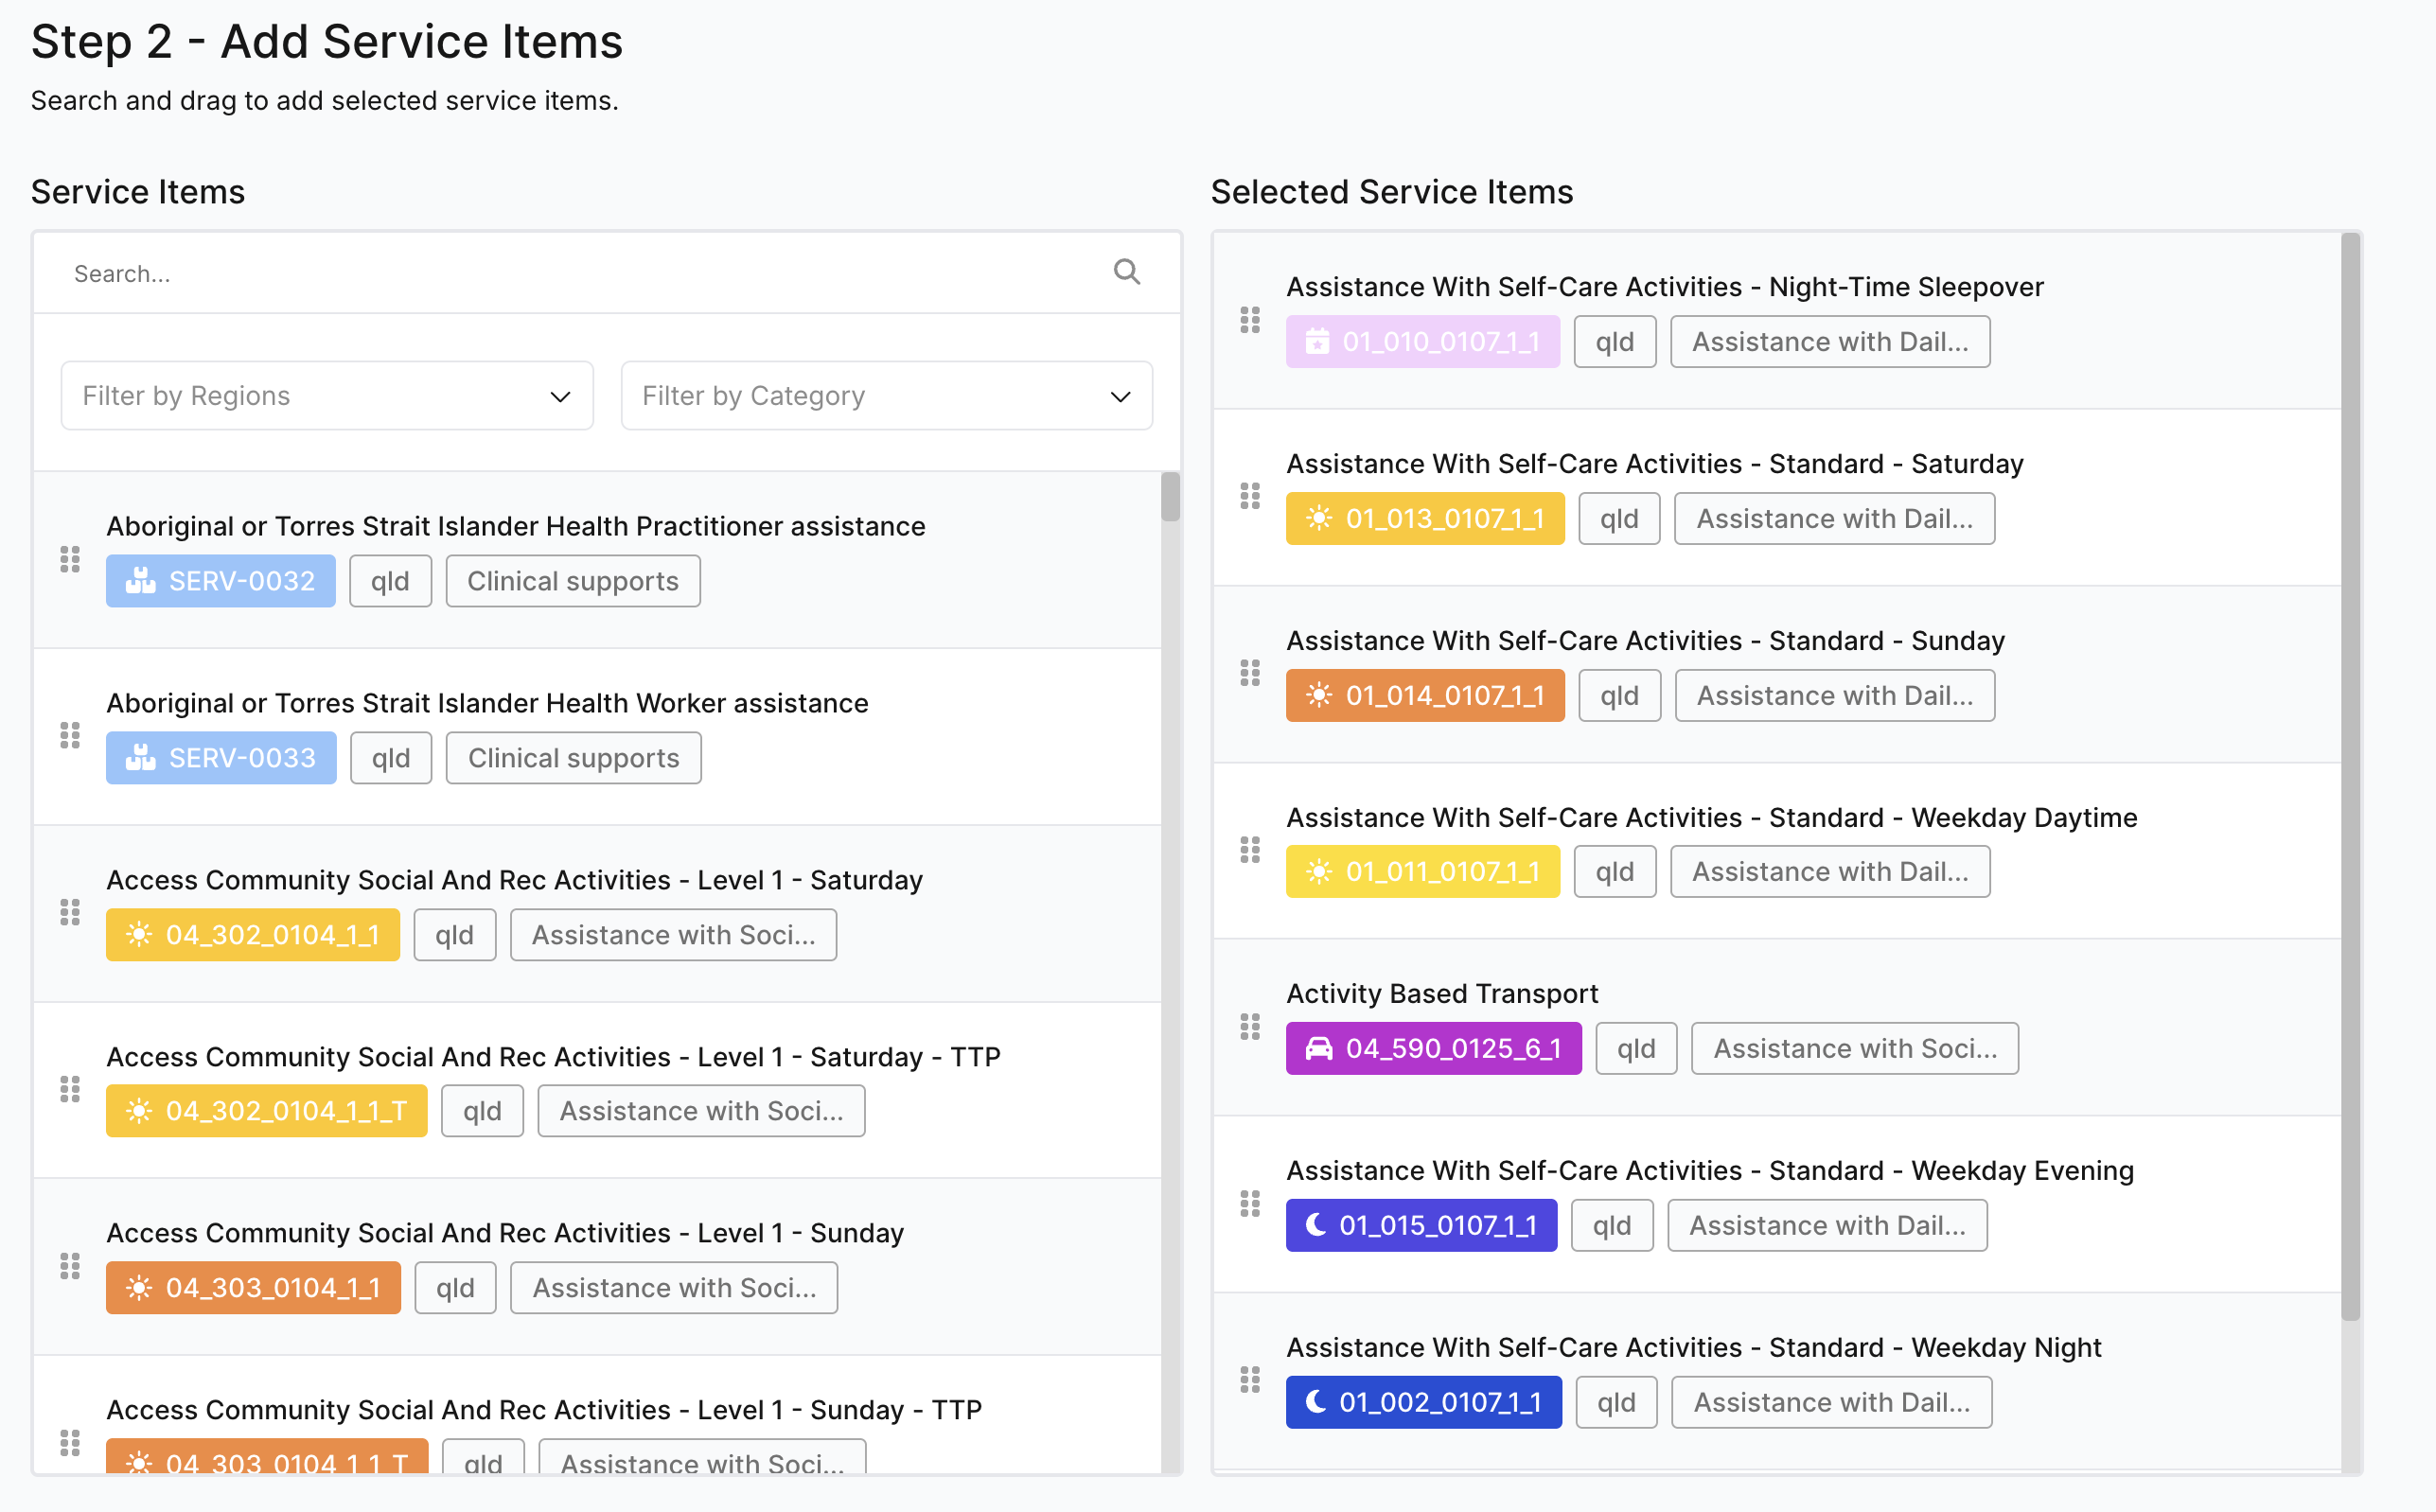Click the car icon on 04_590_0125_6_1 badge
This screenshot has width=2436, height=1512.
pyautogui.click(x=1319, y=1048)
